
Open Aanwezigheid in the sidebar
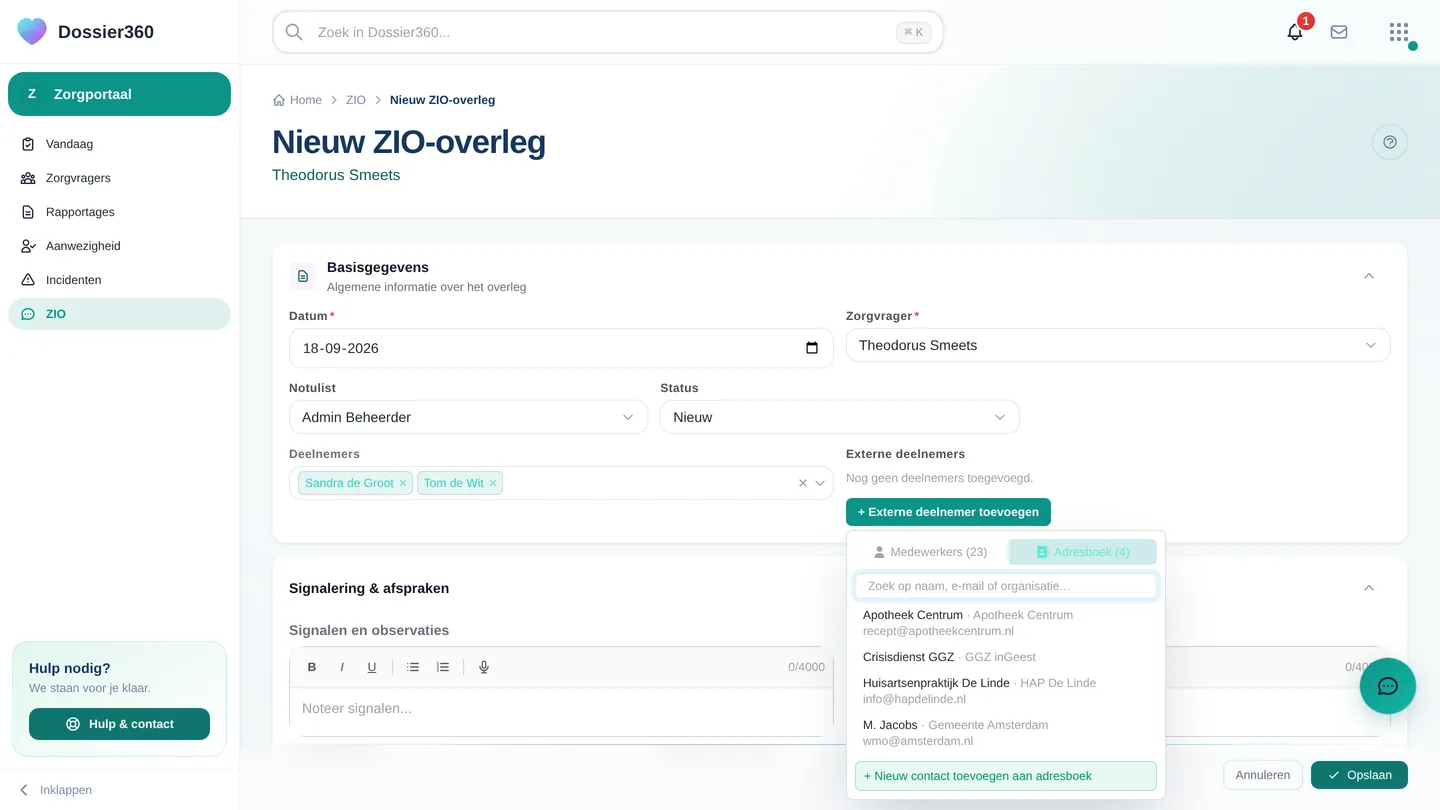pyautogui.click(x=119, y=246)
